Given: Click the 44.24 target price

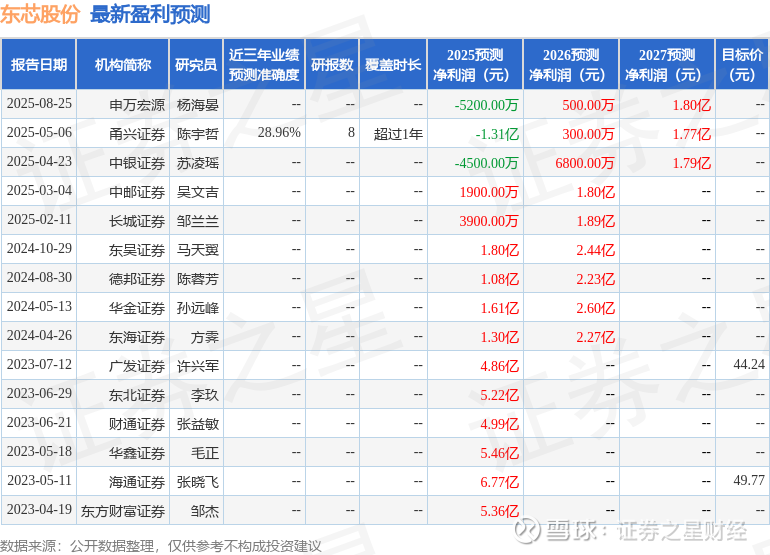Looking at the screenshot, I should pos(749,364).
